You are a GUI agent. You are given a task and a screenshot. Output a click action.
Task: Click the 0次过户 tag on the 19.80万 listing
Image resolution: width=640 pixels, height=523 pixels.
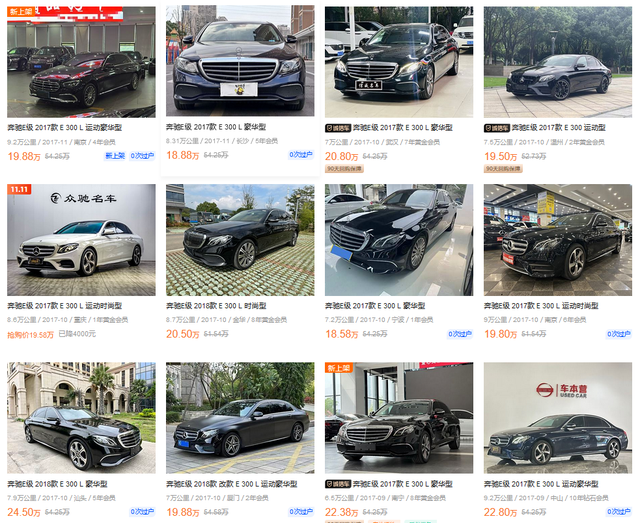619,334
